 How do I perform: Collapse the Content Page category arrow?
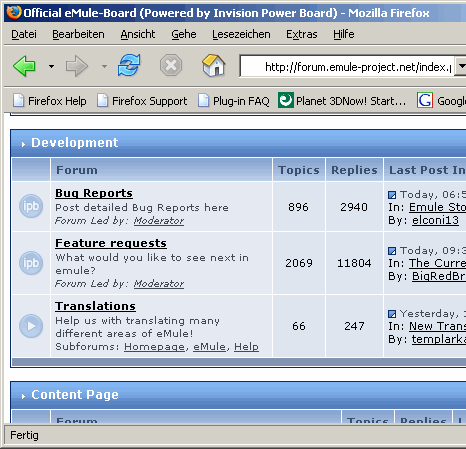pyautogui.click(x=23, y=396)
